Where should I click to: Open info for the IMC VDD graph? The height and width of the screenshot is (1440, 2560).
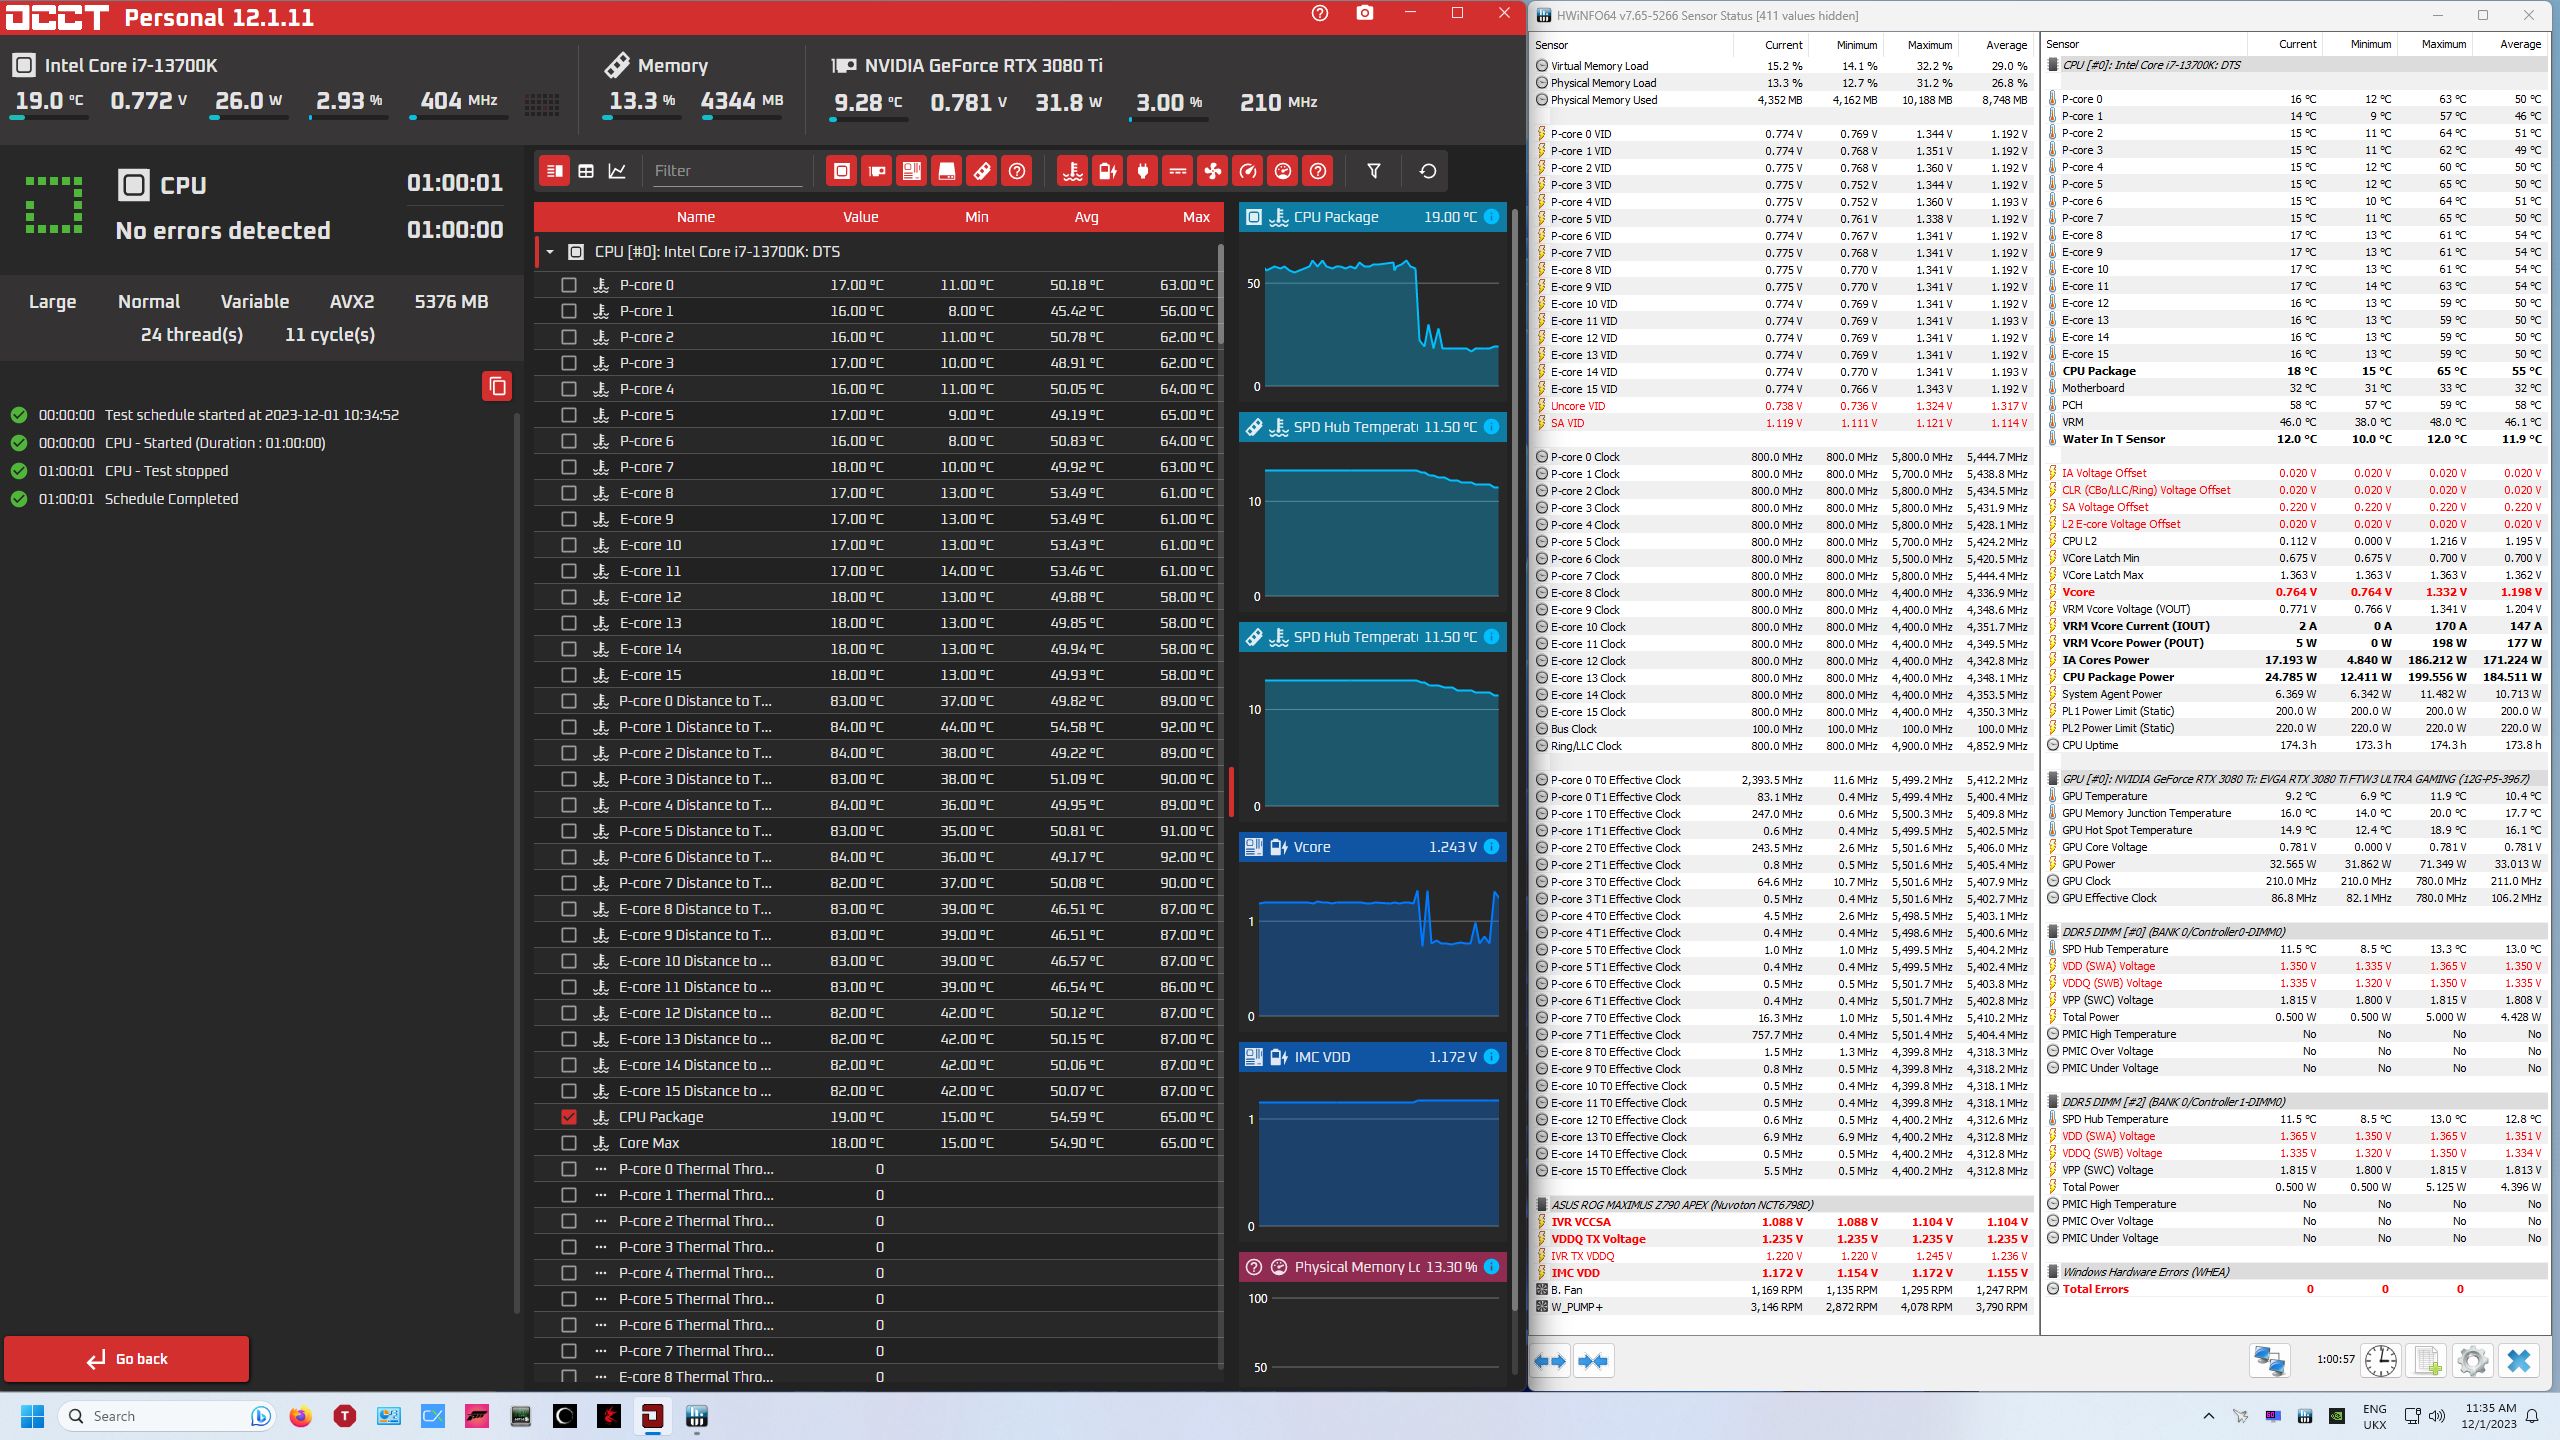pos(1491,1057)
